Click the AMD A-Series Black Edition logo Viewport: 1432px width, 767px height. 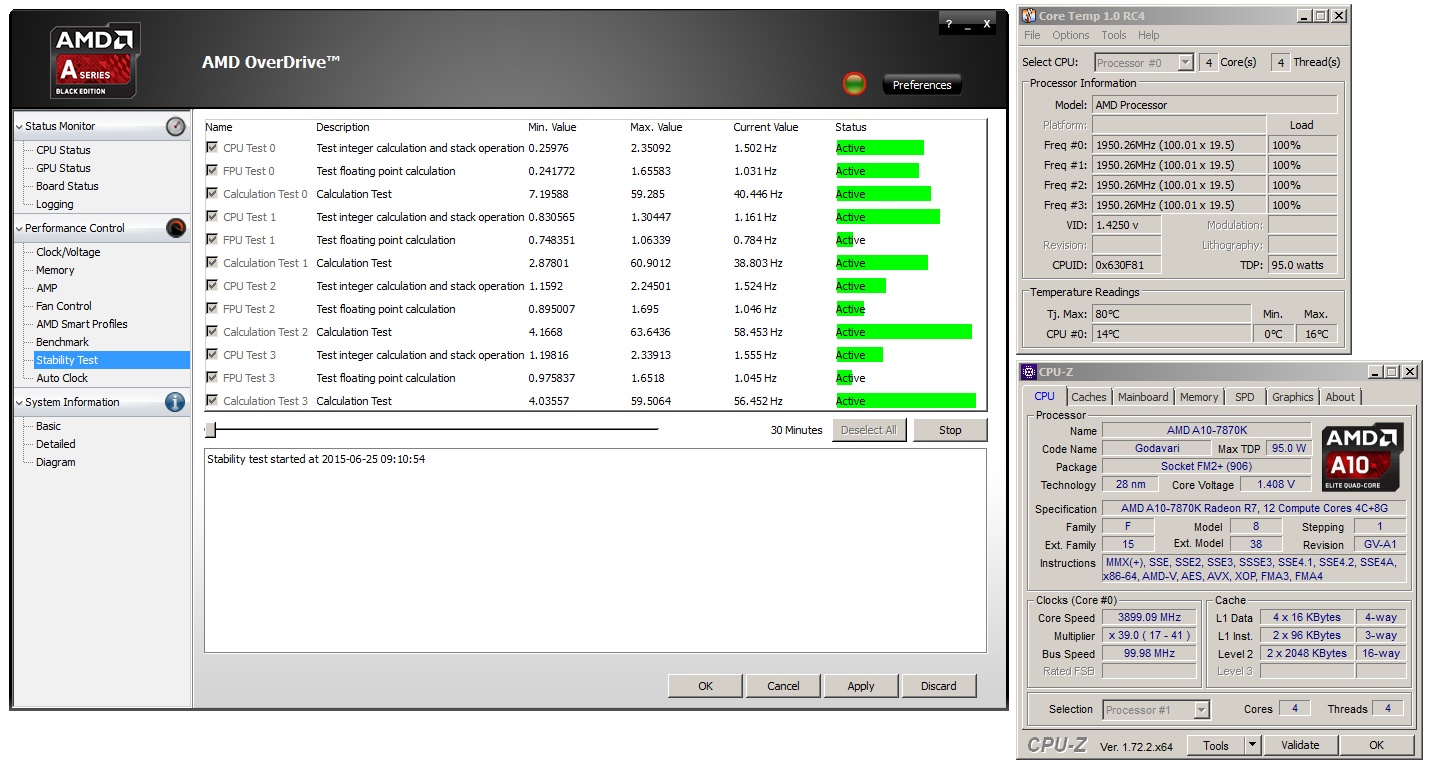coord(95,63)
